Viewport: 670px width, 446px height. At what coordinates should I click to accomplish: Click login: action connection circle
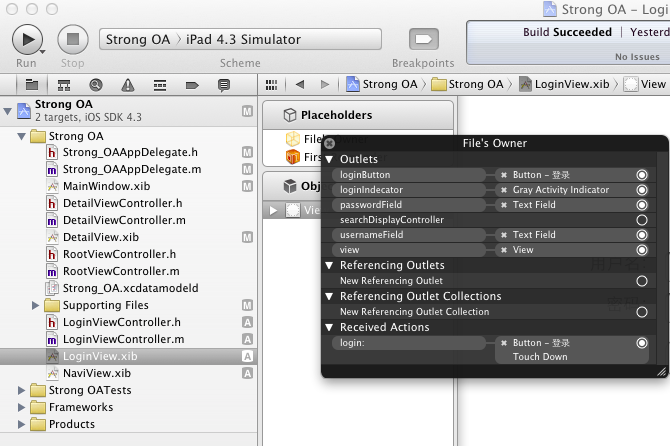click(x=642, y=343)
